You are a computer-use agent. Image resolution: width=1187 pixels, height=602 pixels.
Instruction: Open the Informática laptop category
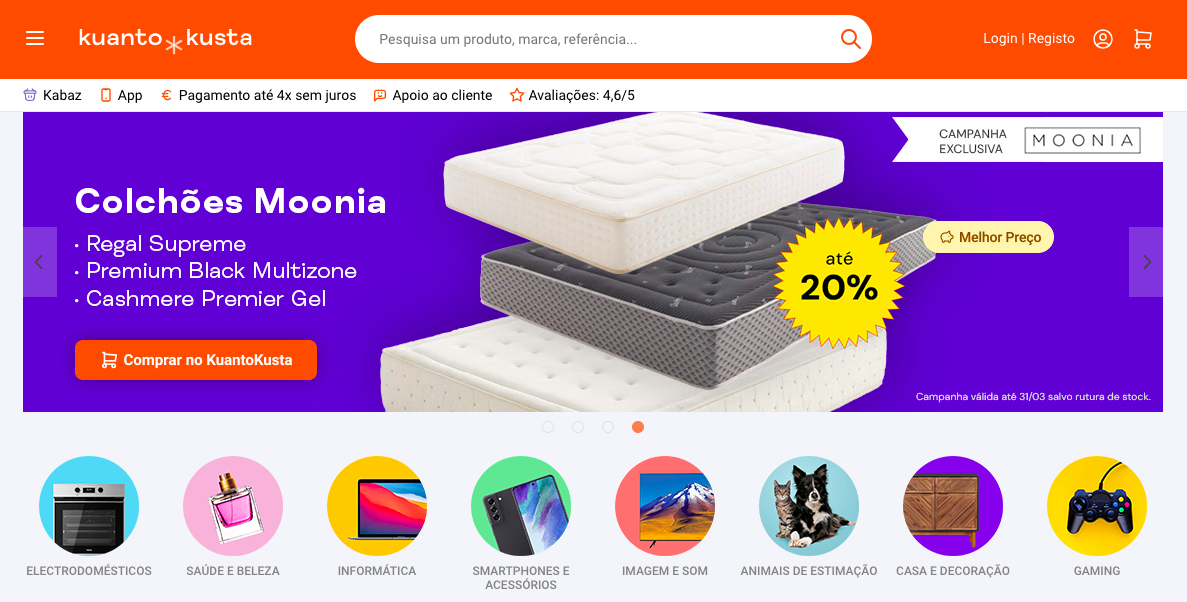377,506
